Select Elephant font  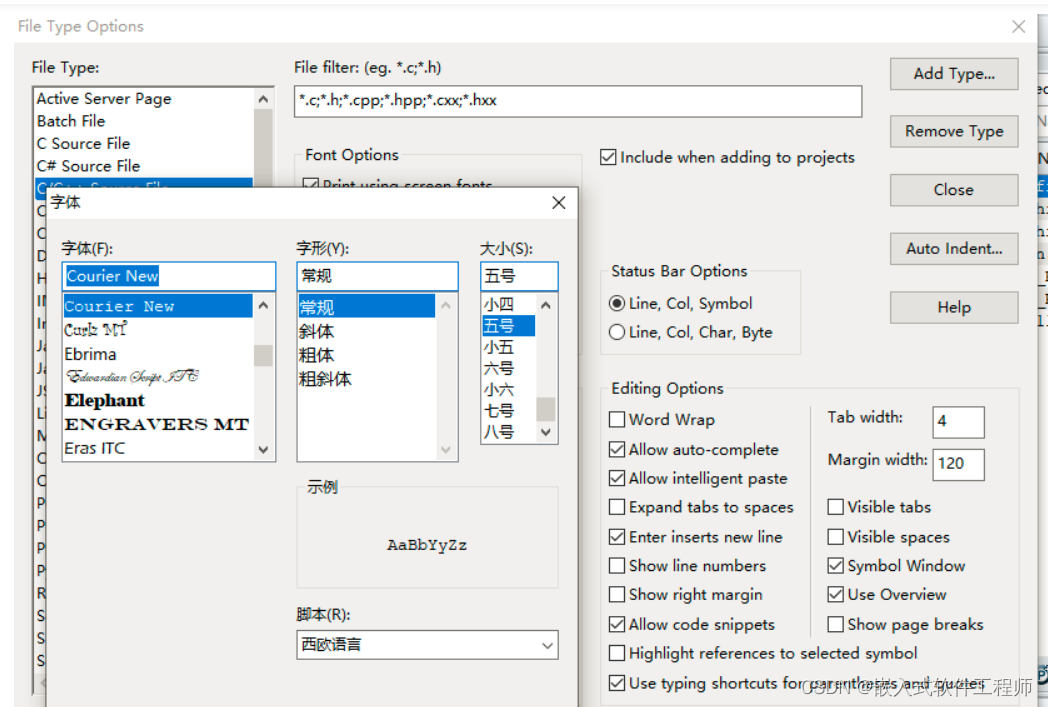pos(158,400)
